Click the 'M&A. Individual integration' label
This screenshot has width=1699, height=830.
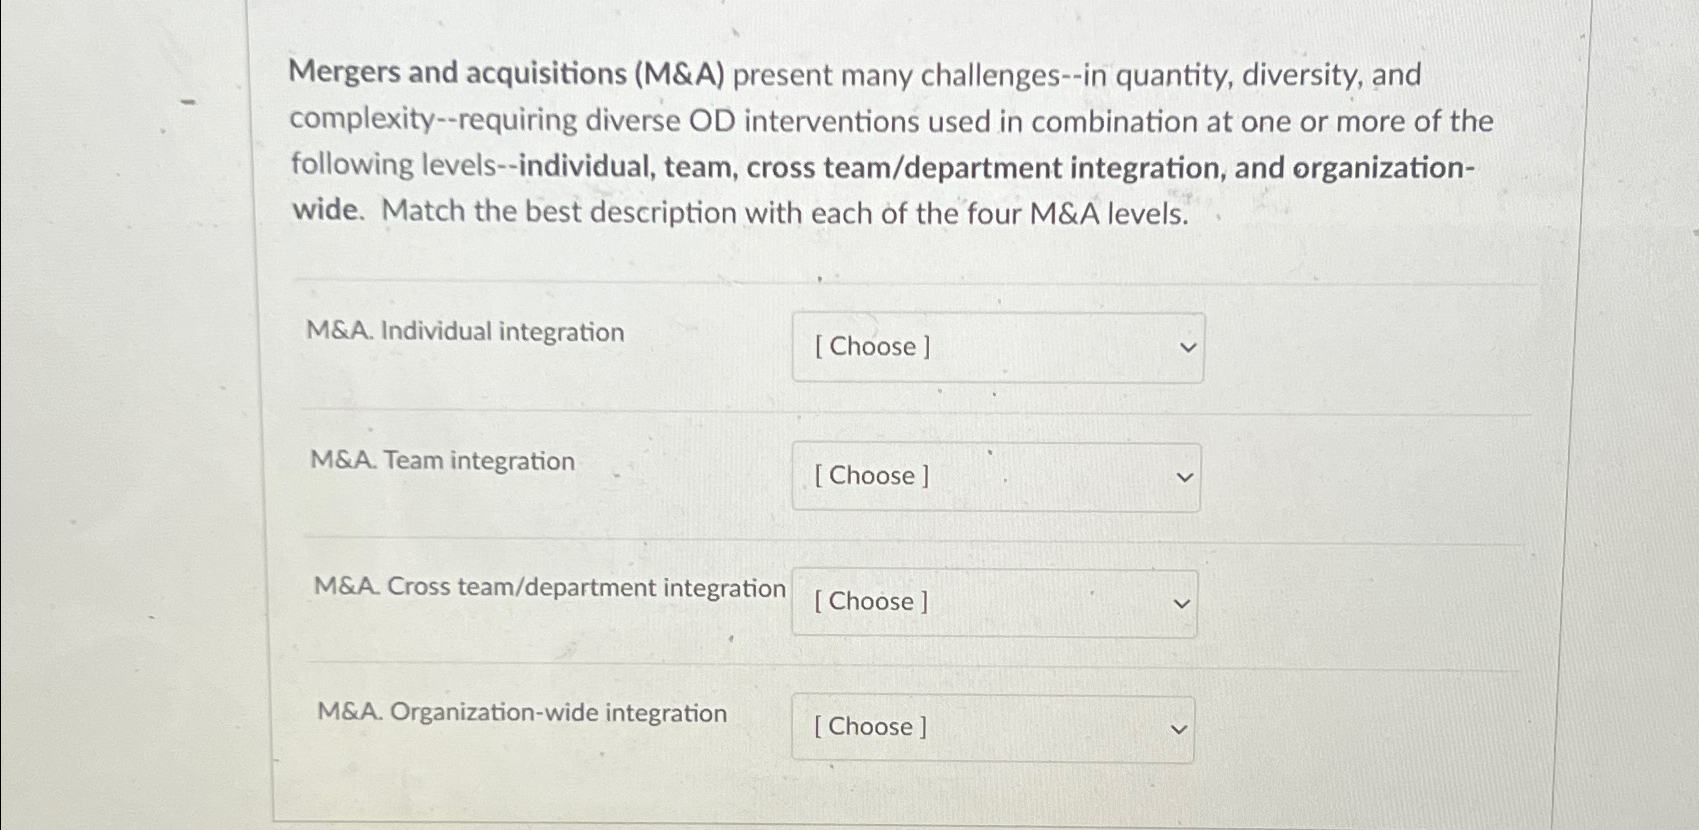[x=466, y=332]
